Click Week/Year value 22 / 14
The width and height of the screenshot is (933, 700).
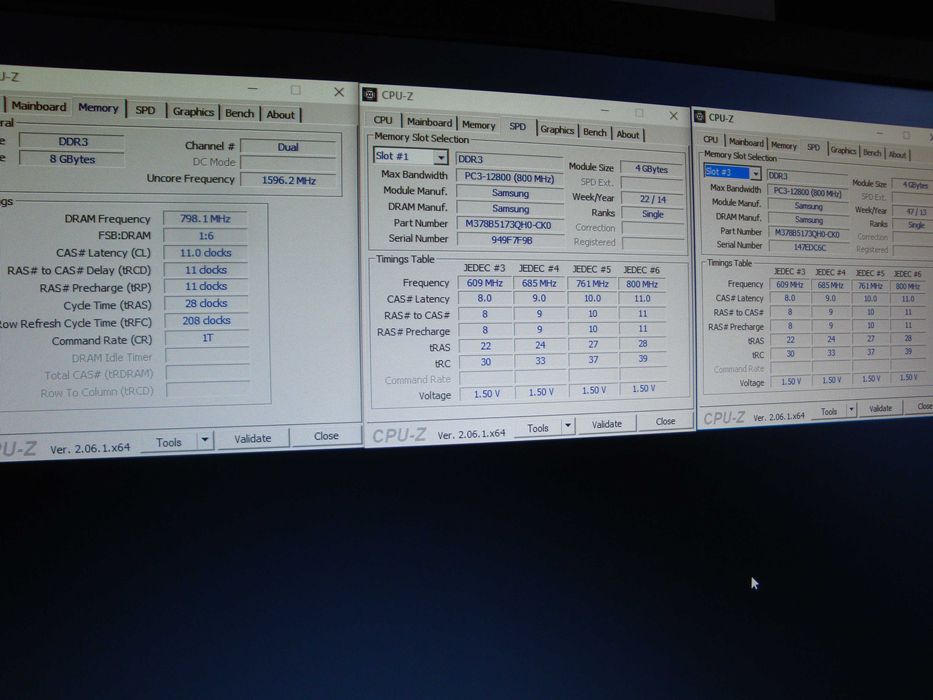pos(653,199)
